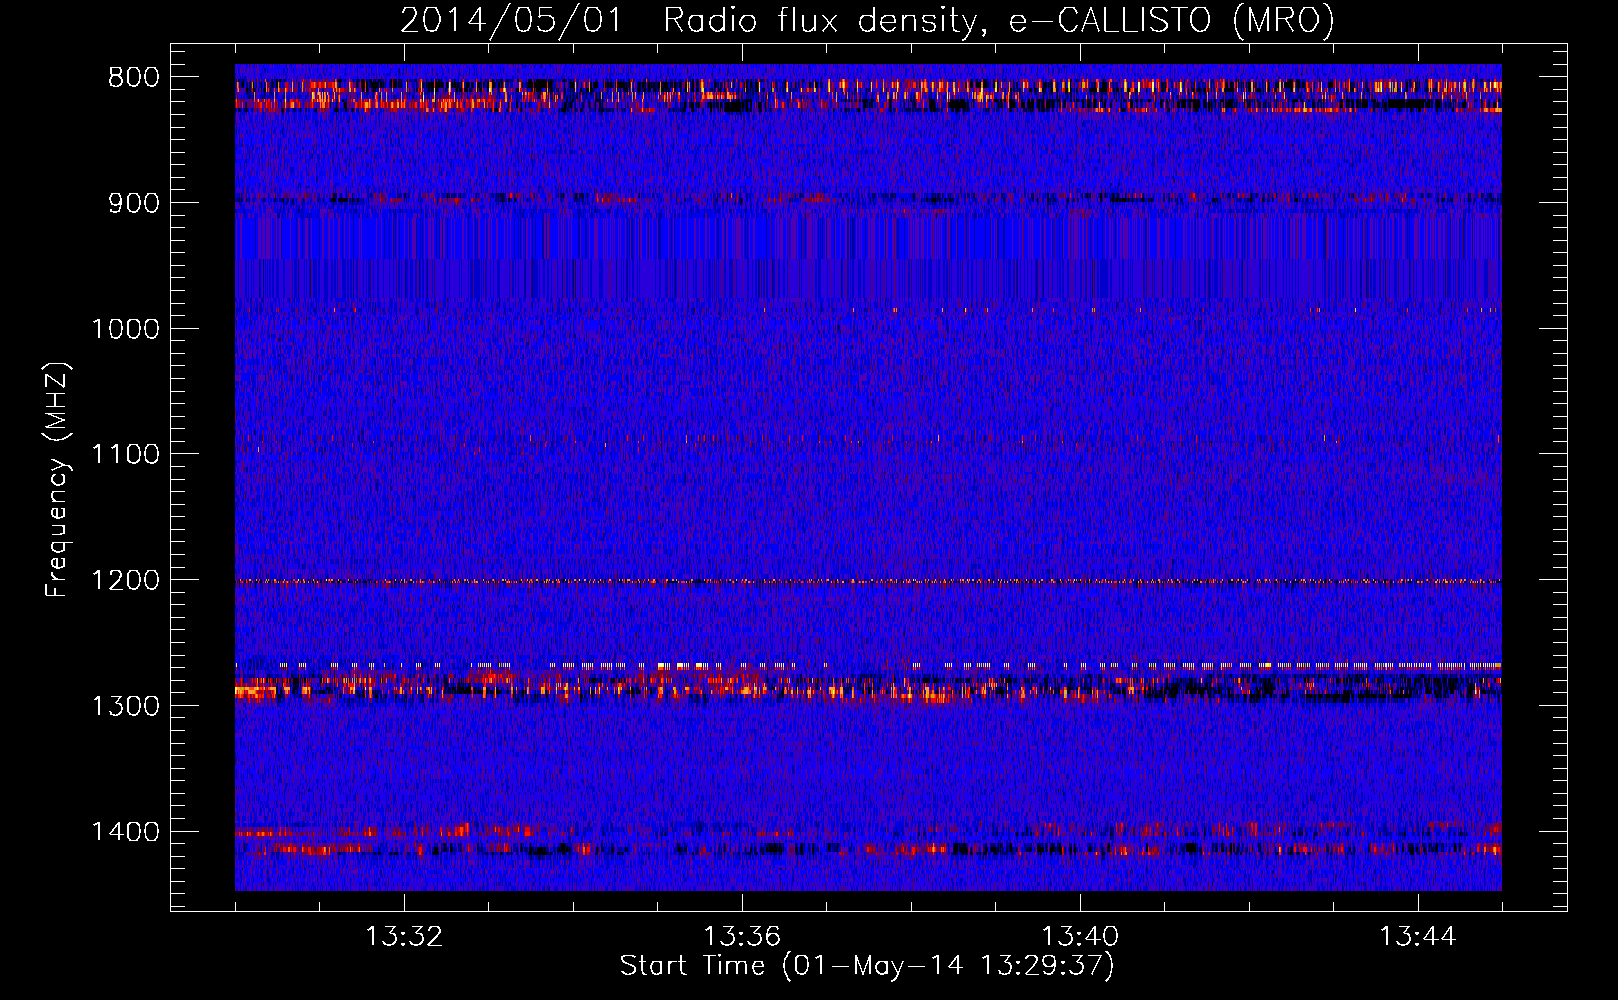Select the 900 frequency tick label
The image size is (1618, 1000).
[x=133, y=203]
